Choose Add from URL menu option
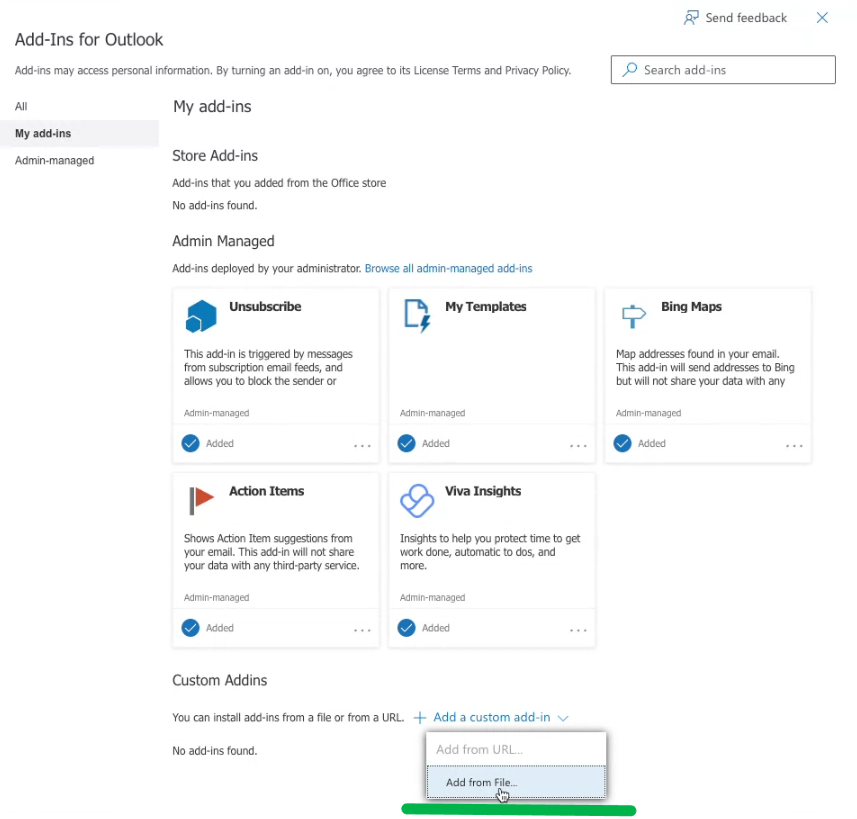857x819 pixels. click(516, 750)
